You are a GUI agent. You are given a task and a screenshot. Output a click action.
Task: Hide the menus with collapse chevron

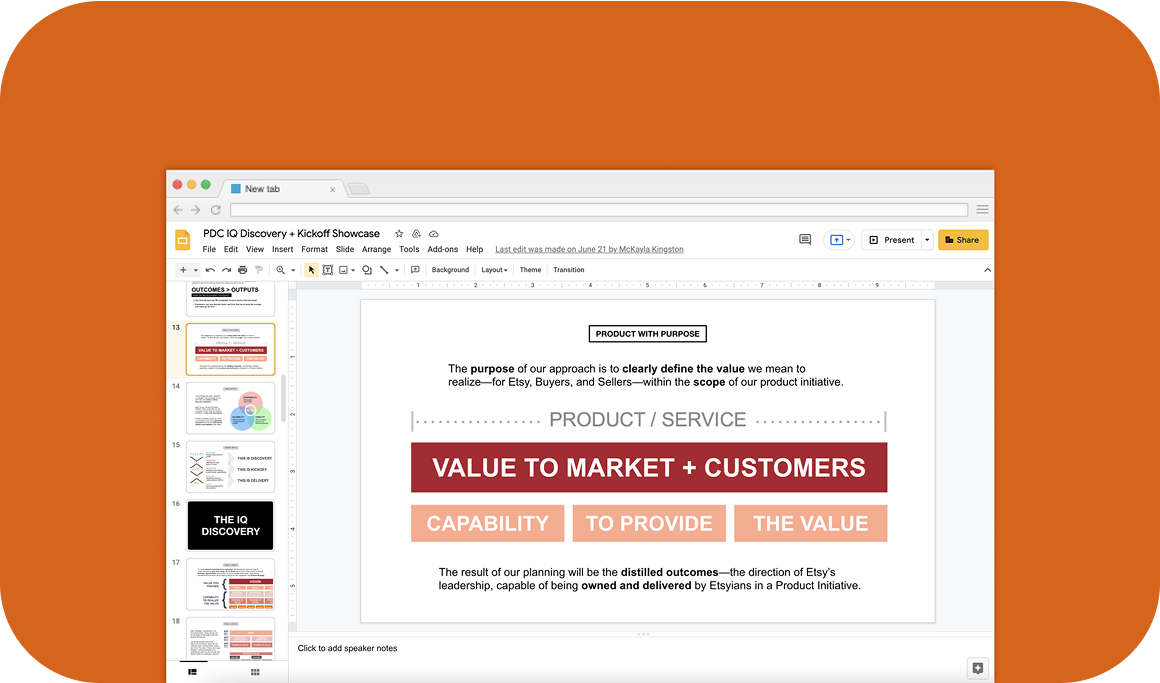(x=987, y=270)
